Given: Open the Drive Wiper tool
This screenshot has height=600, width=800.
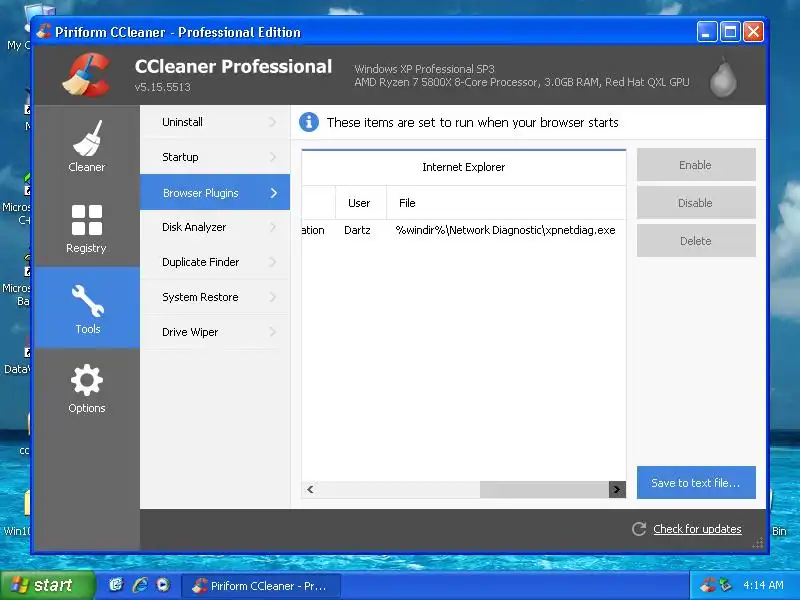Looking at the screenshot, I should (215, 332).
